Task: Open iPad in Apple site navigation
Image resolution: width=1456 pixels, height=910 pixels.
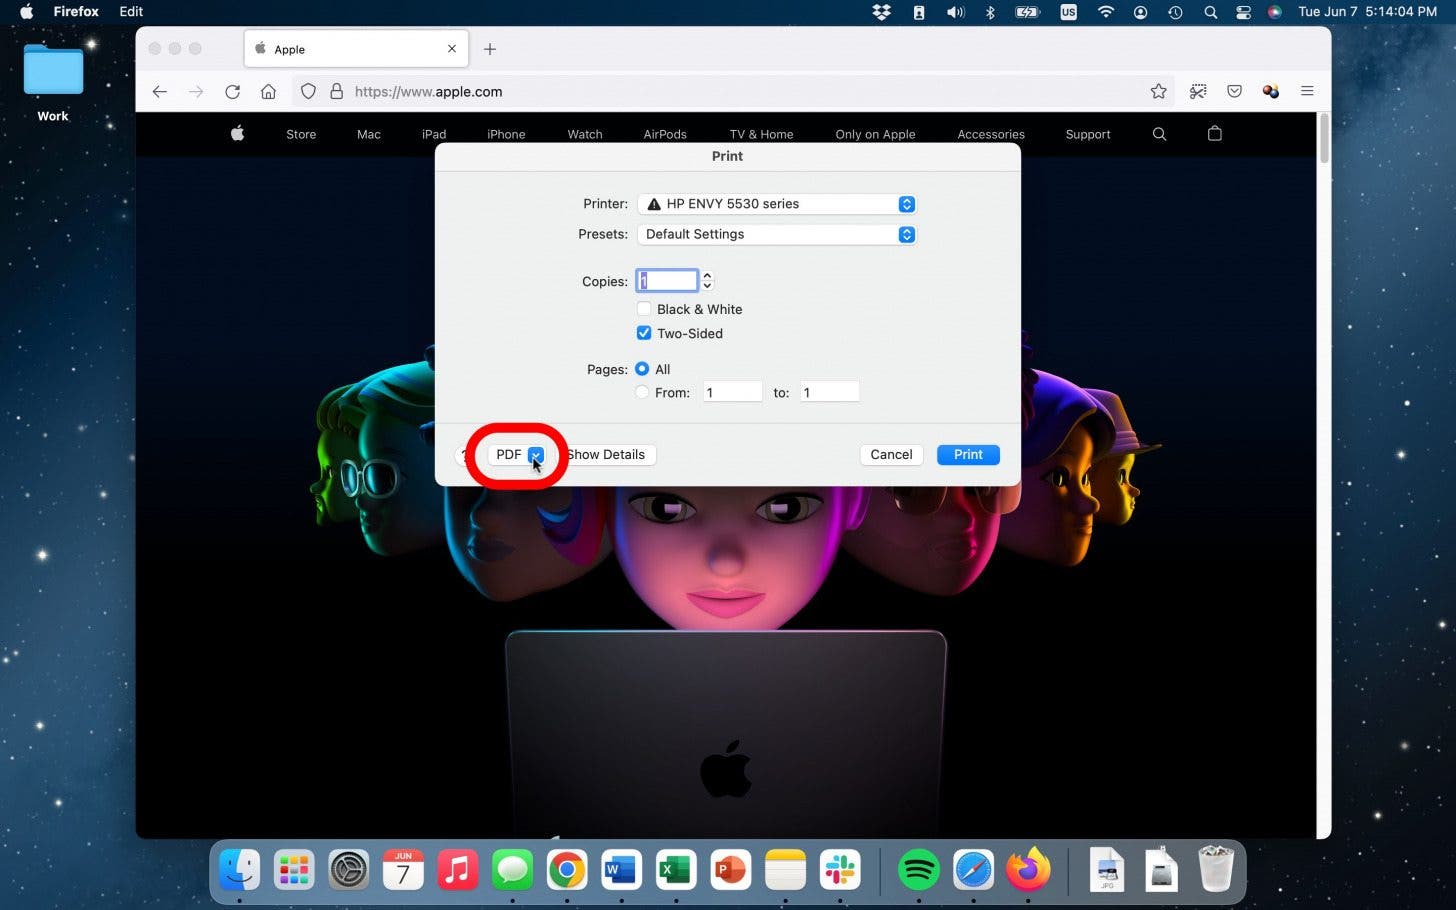Action: 434,134
